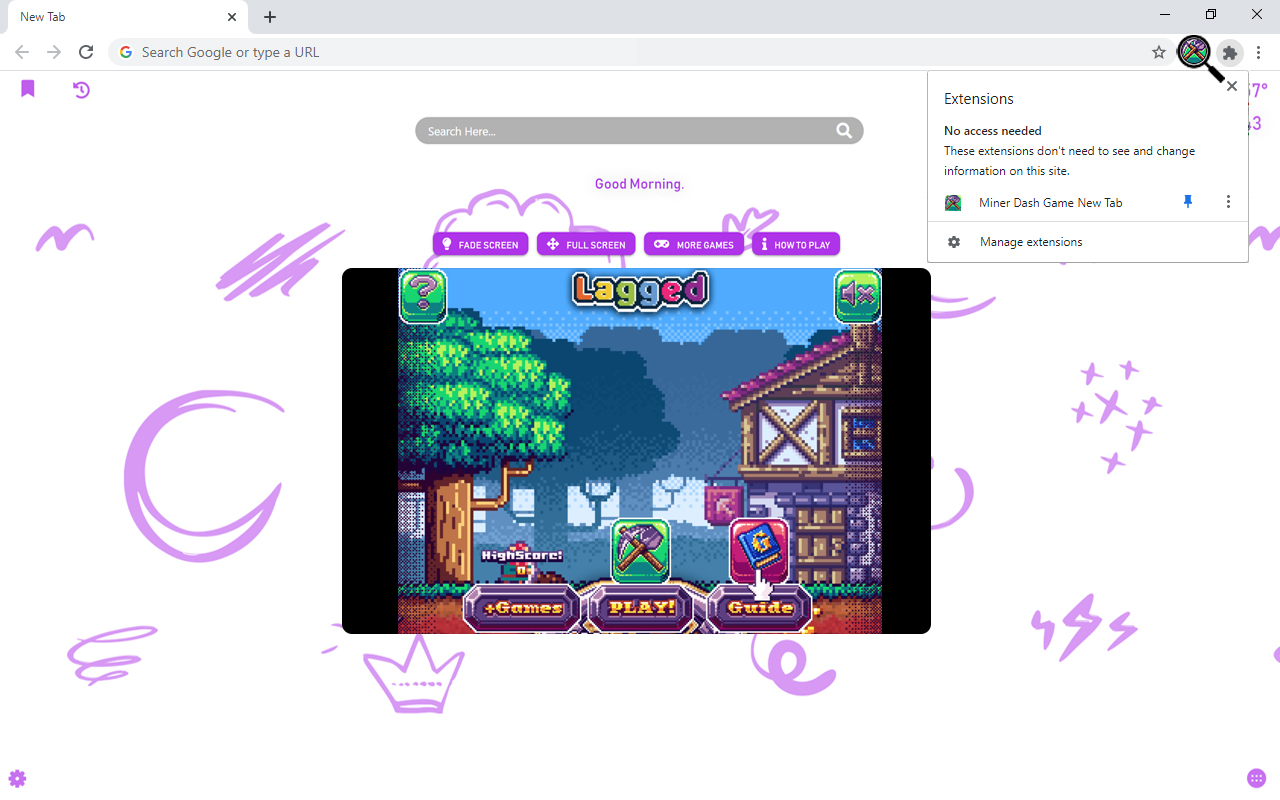1280x800 pixels.
Task: Reload the page
Action: 86,52
